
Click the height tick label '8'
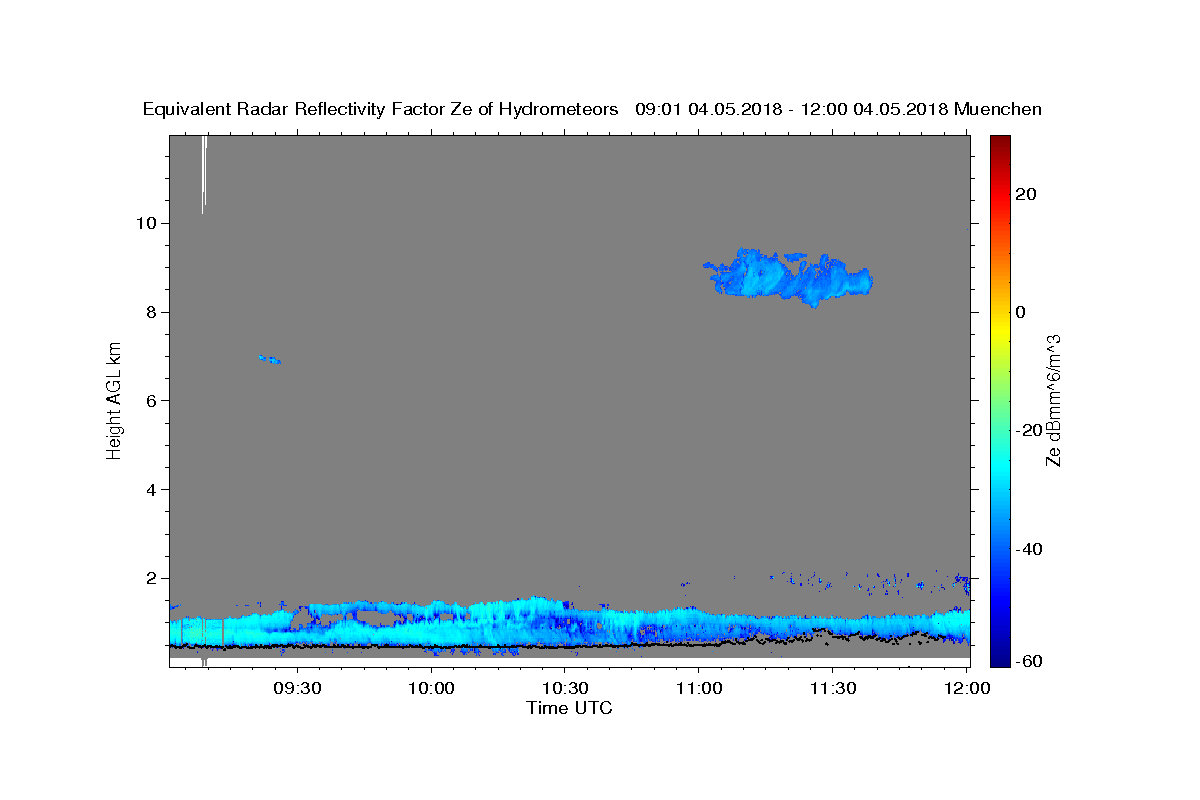click(154, 312)
